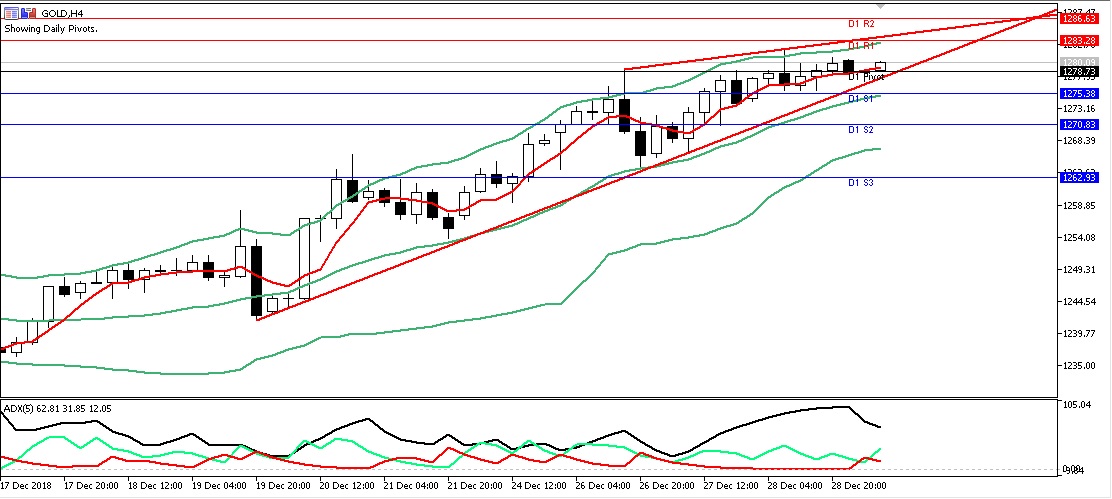Select the D1 Pivot level label
Image resolution: width=1112 pixels, height=499 pixels.
866,76
